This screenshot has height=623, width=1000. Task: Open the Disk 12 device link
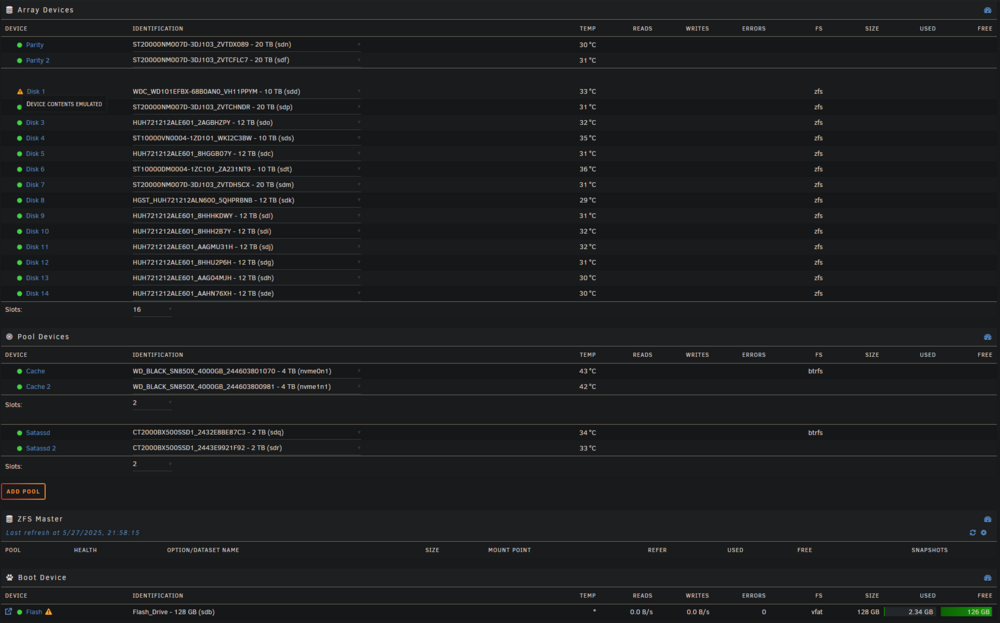37,263
